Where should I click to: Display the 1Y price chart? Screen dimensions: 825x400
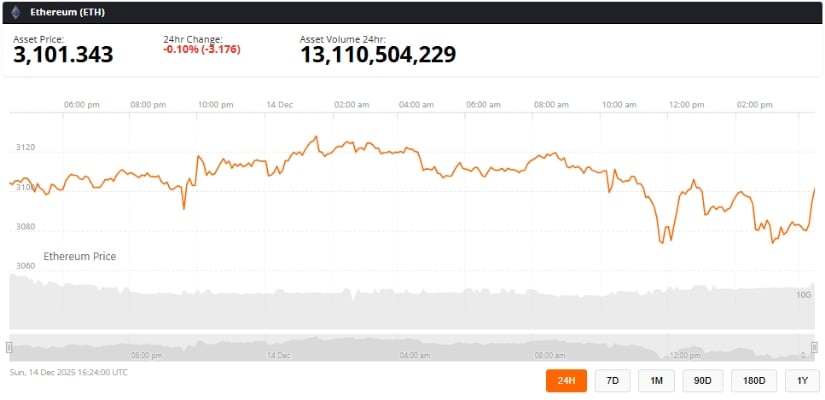[x=802, y=381]
